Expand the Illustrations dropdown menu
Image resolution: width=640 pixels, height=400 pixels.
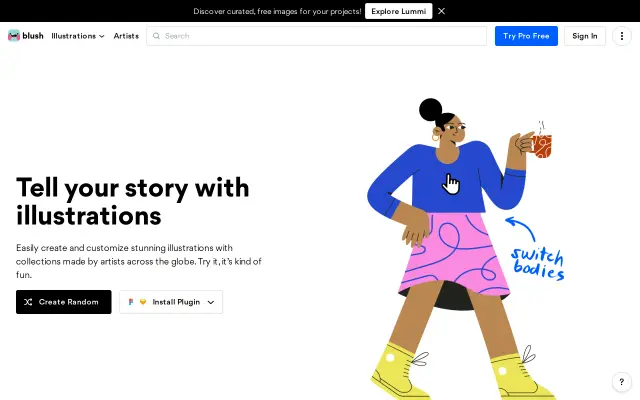click(78, 36)
